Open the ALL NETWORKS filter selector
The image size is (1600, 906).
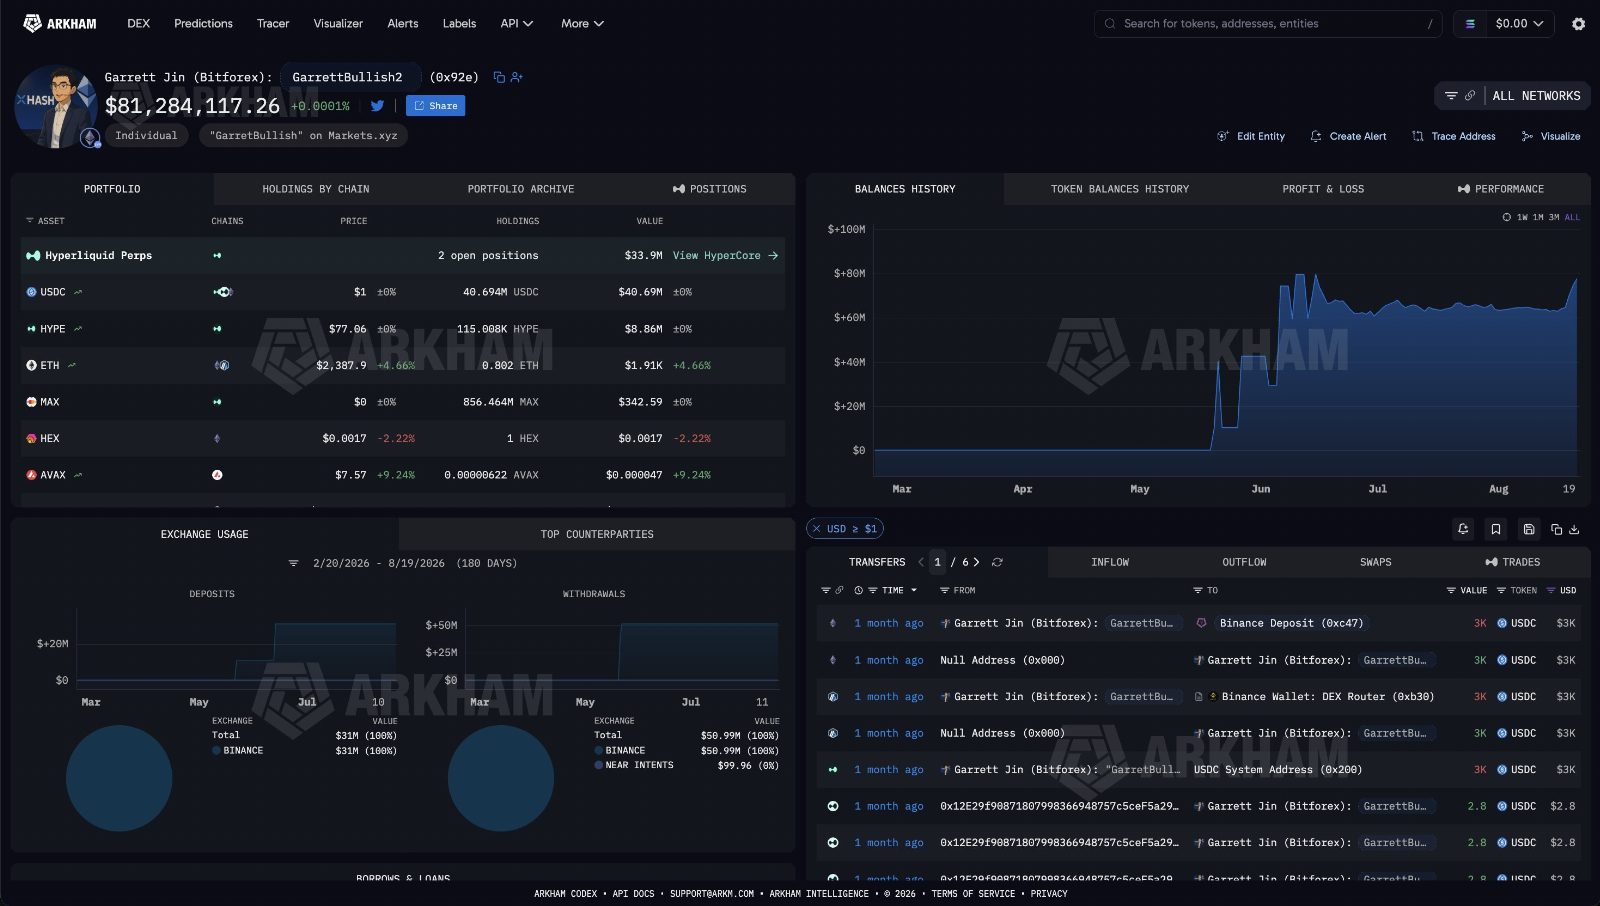[1536, 96]
